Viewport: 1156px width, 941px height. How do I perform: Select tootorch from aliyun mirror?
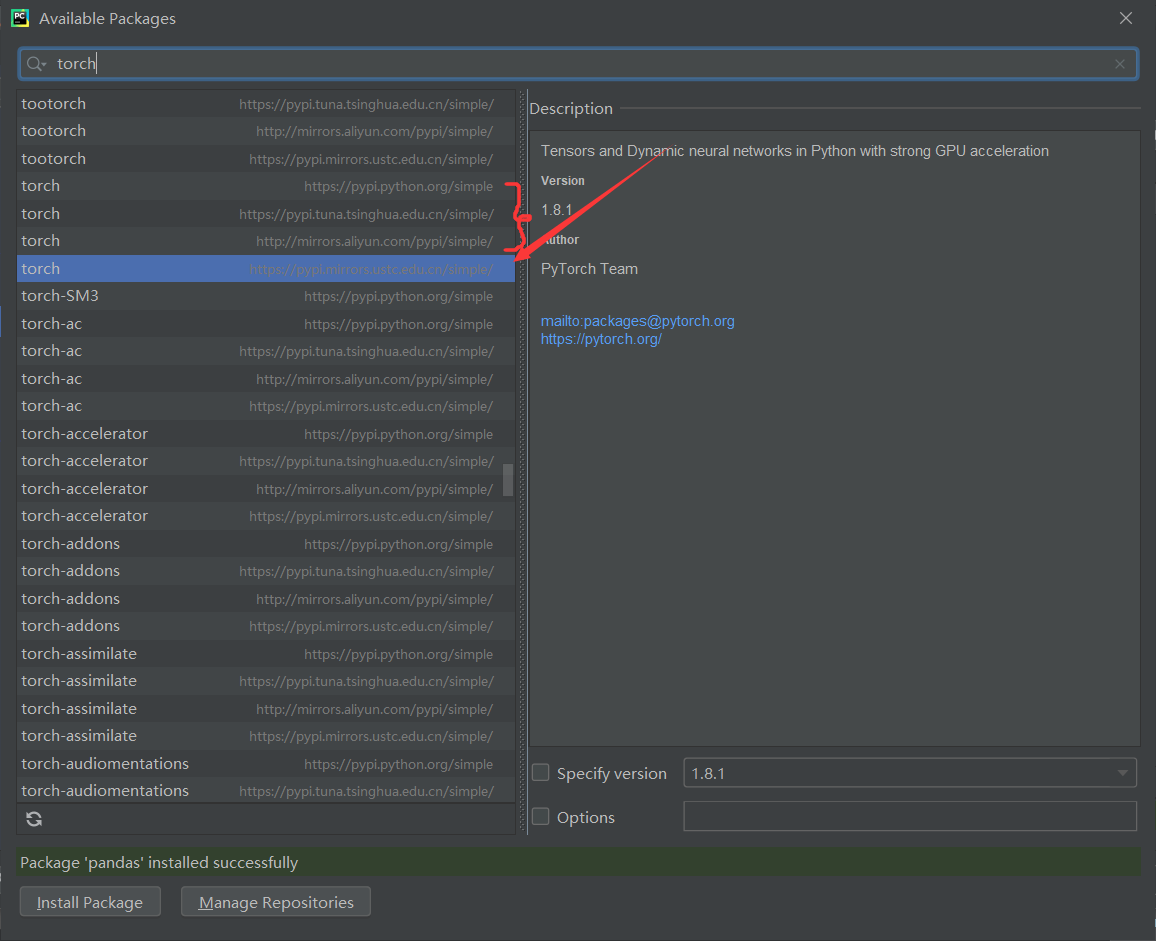[x=265, y=131]
